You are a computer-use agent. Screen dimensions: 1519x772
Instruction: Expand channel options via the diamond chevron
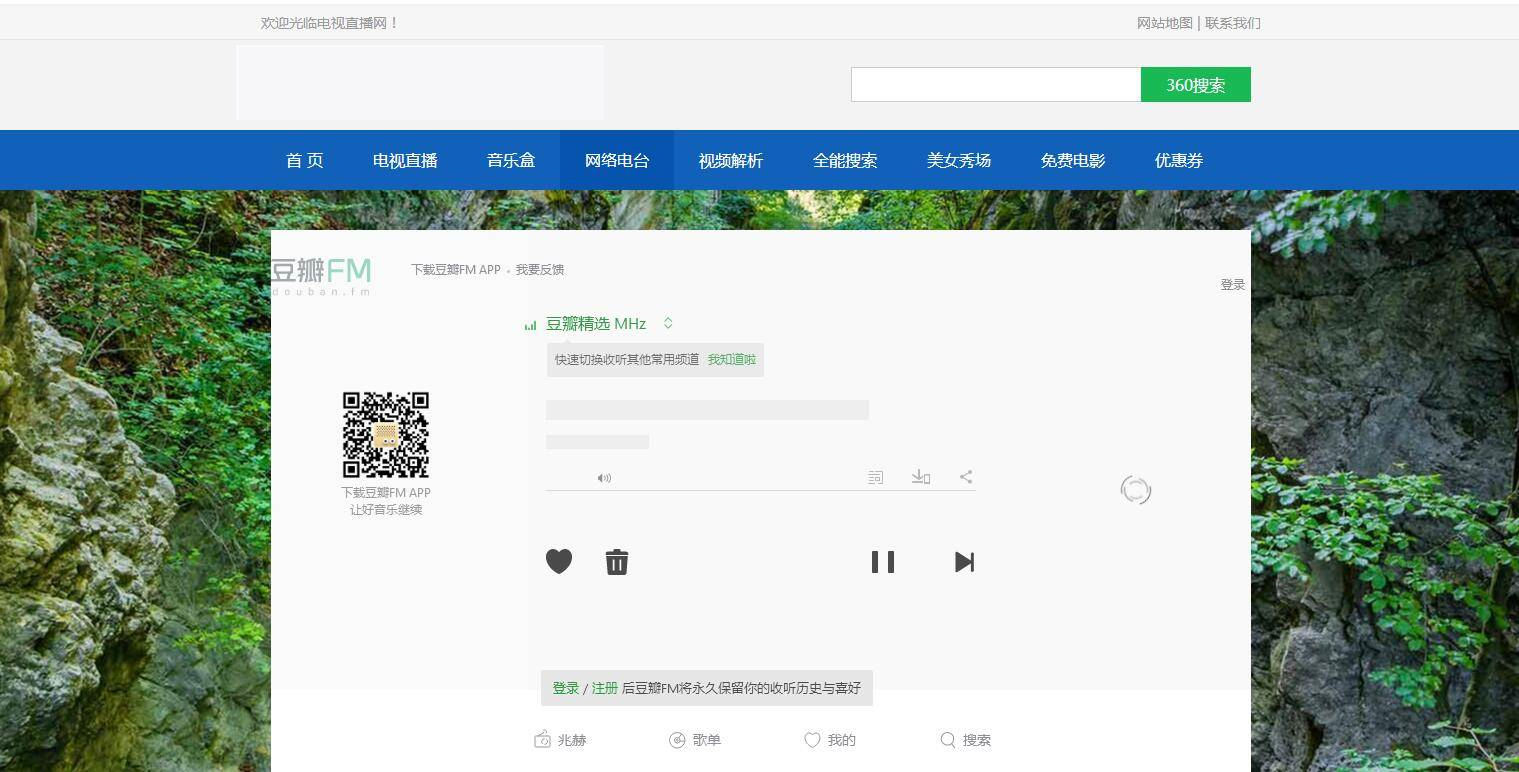pos(667,323)
